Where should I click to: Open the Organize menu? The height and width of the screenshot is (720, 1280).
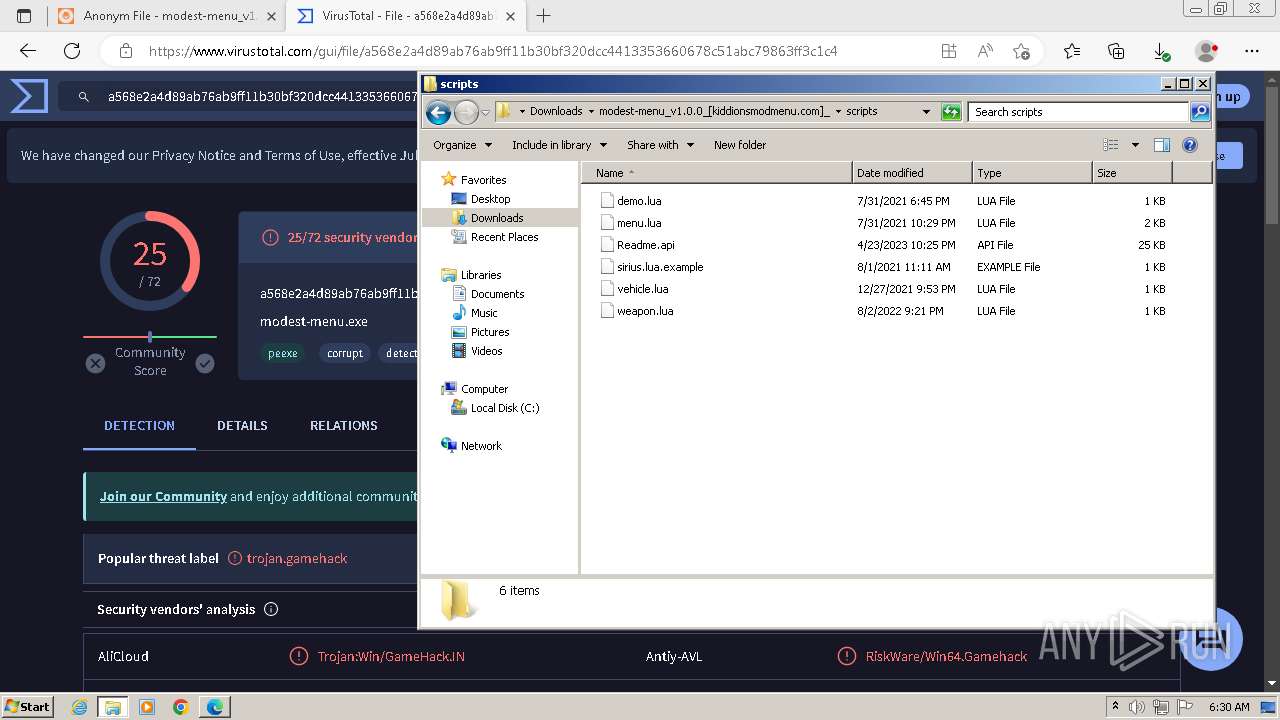click(462, 145)
